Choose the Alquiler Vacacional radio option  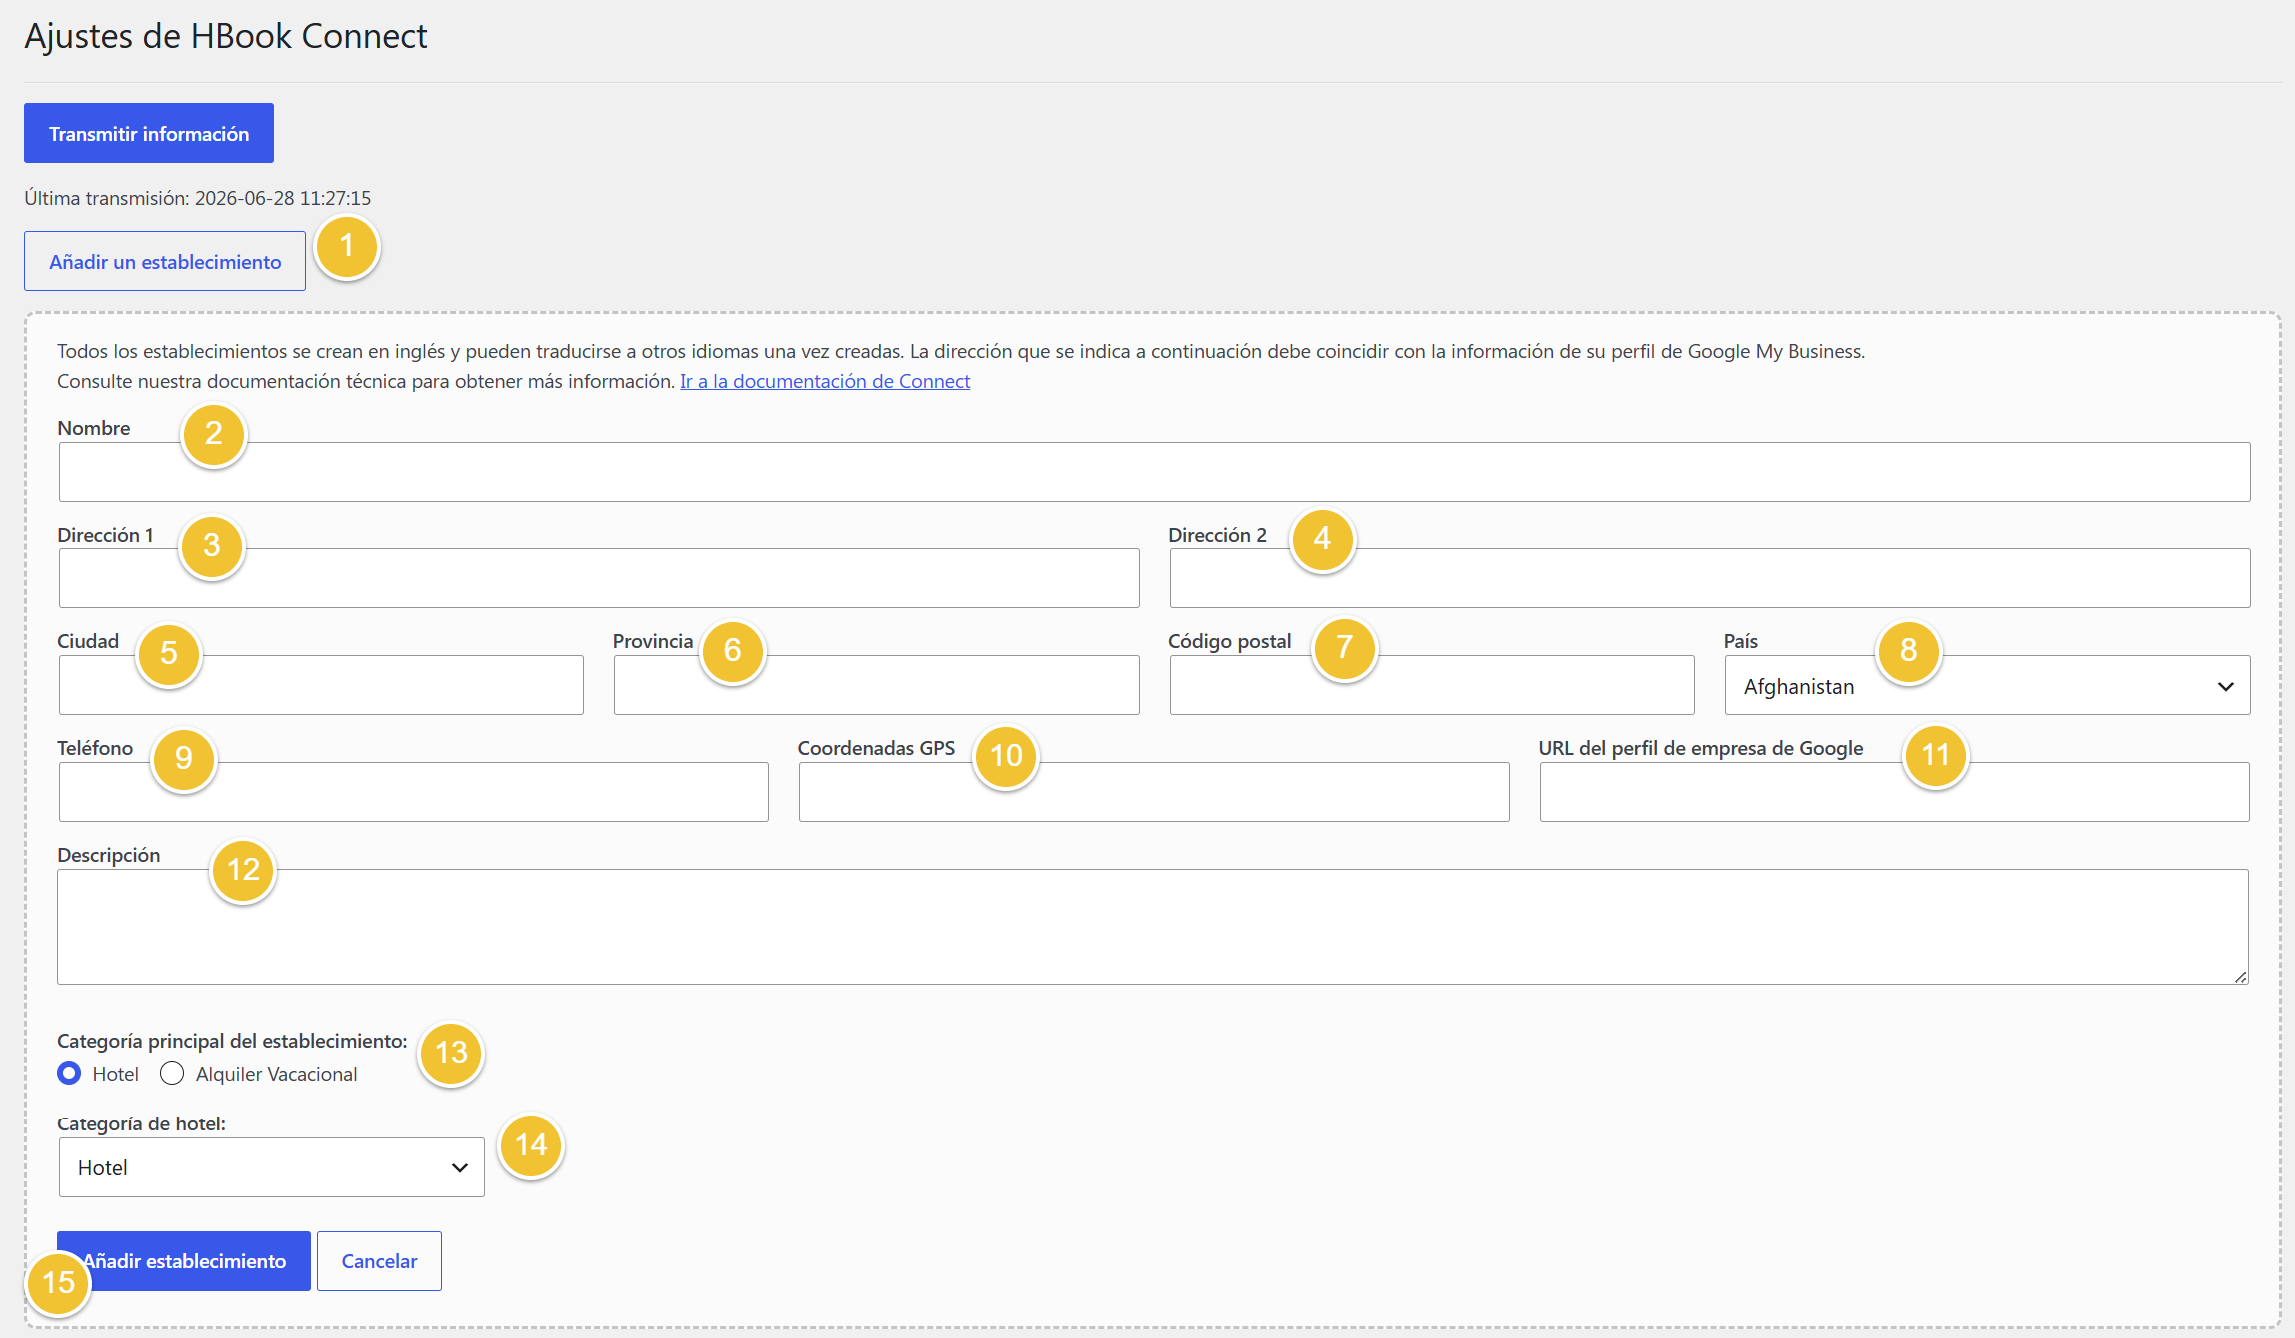click(x=172, y=1073)
